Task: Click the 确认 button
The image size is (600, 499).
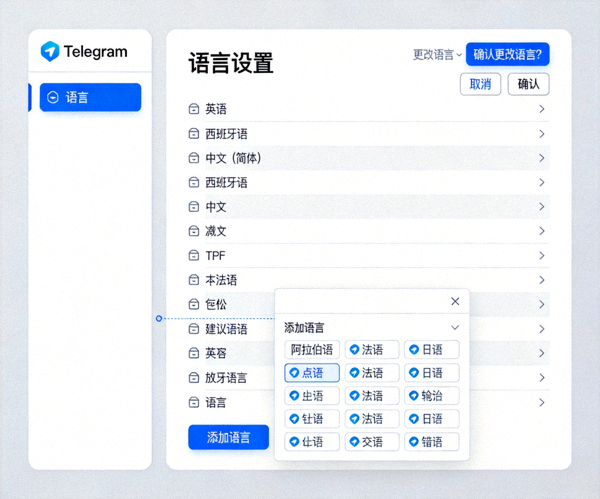Action: 528,84
